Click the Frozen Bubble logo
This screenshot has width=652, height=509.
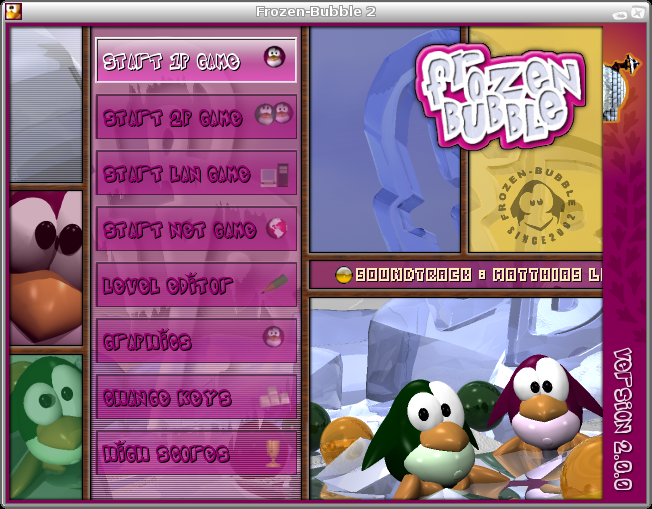(x=501, y=96)
